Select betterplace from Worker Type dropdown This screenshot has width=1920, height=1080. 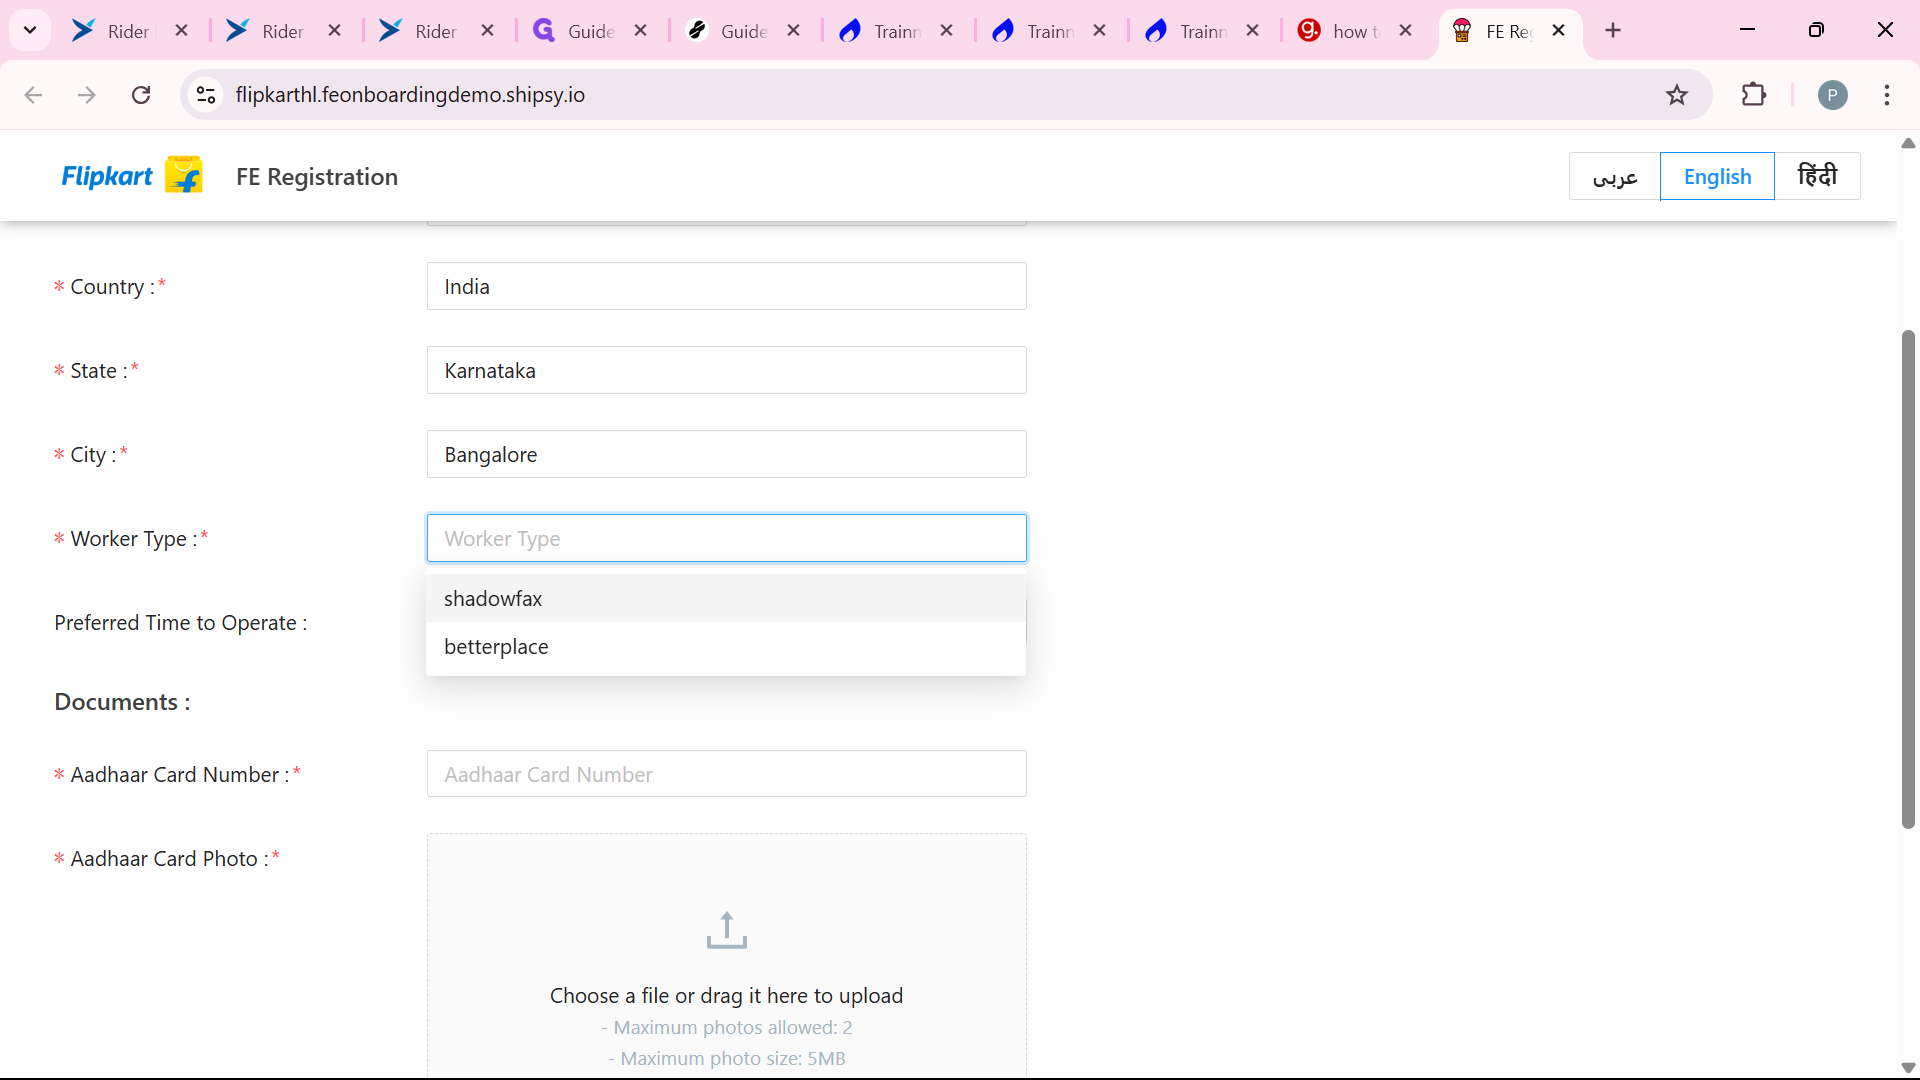726,646
